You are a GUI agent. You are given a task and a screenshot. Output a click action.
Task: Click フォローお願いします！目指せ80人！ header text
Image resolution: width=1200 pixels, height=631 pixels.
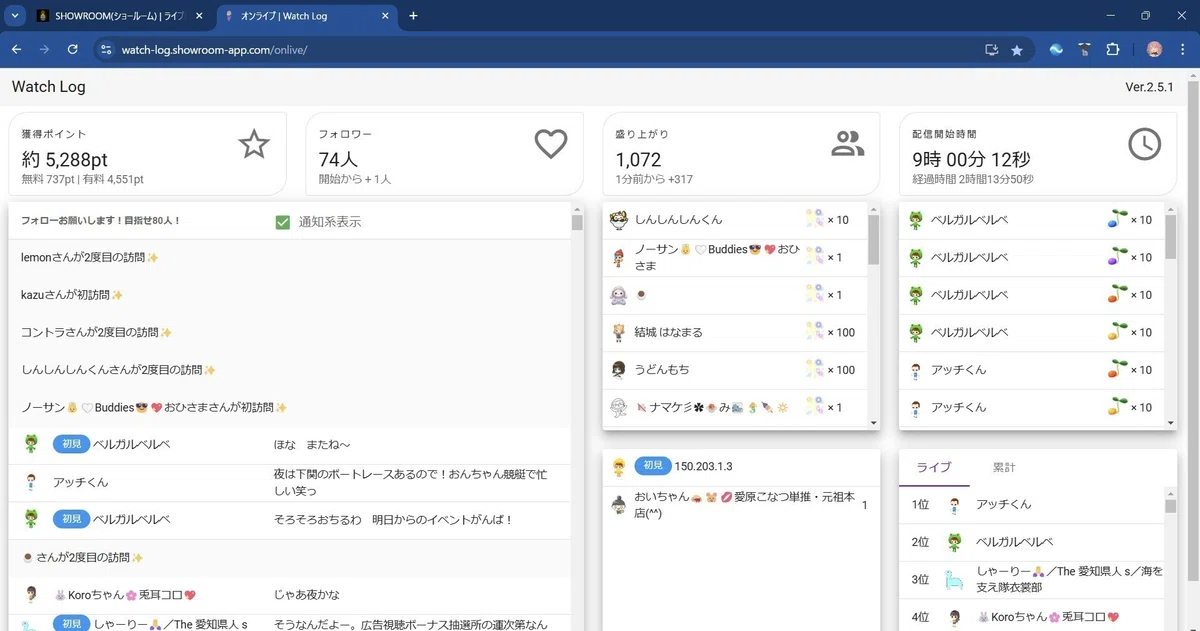(101, 220)
